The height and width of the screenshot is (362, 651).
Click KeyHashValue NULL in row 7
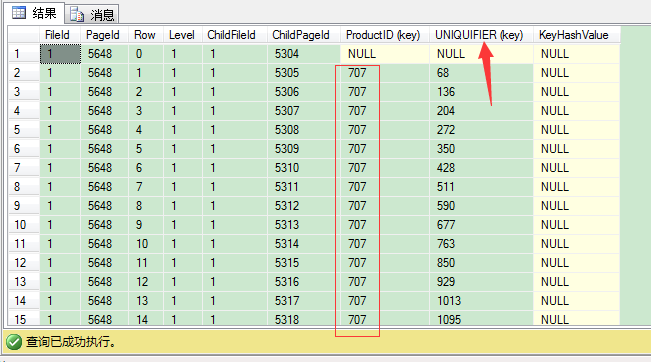coord(577,168)
